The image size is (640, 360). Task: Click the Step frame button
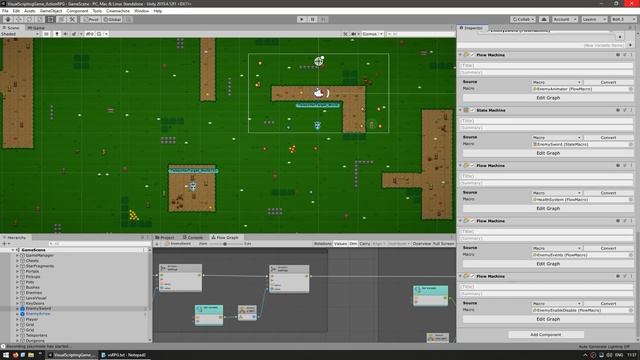pyautogui.click(x=323, y=19)
